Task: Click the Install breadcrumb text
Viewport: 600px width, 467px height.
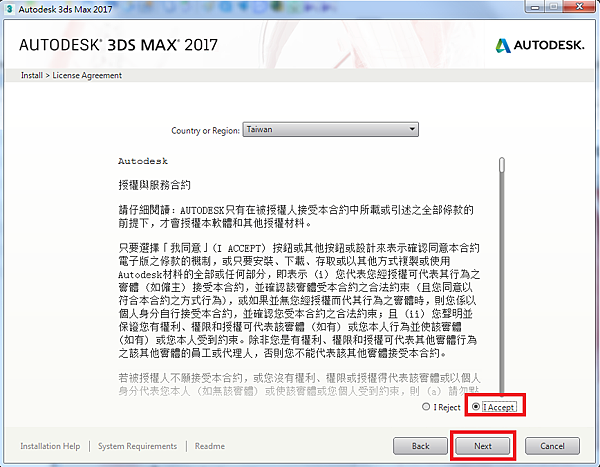Action: pyautogui.click(x=32, y=75)
